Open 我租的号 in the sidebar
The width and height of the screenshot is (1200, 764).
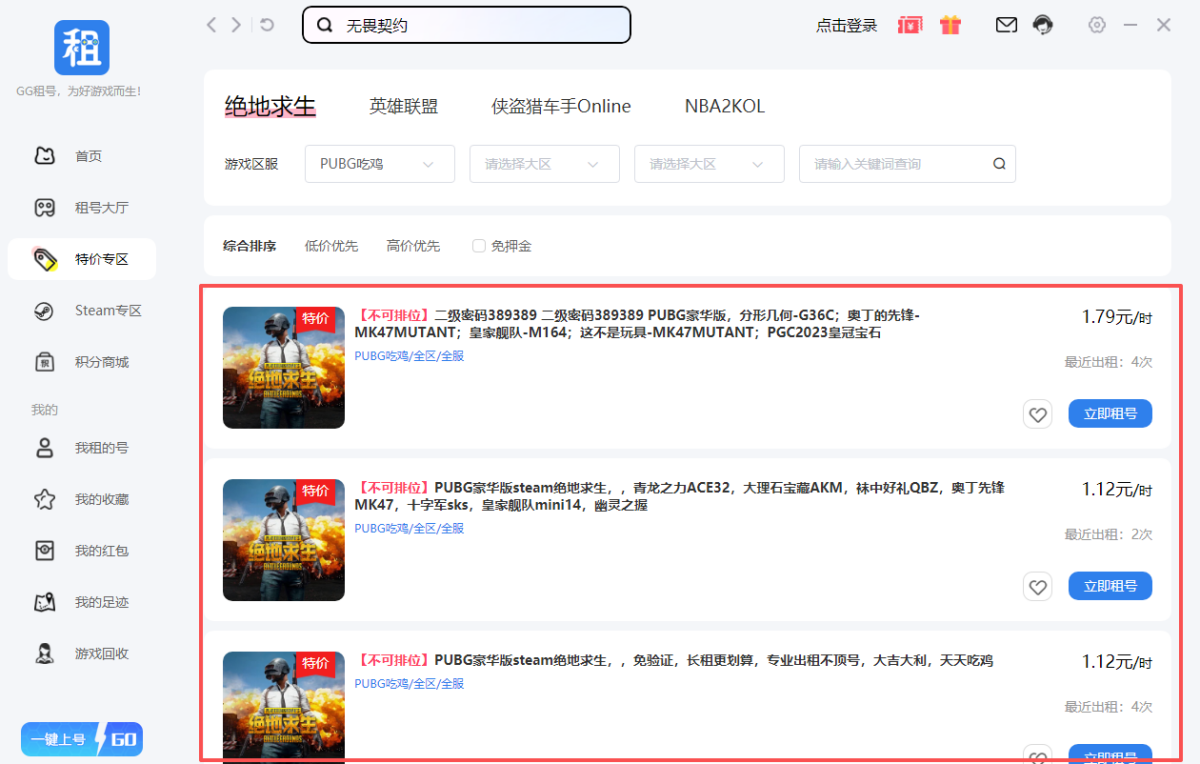pos(82,448)
